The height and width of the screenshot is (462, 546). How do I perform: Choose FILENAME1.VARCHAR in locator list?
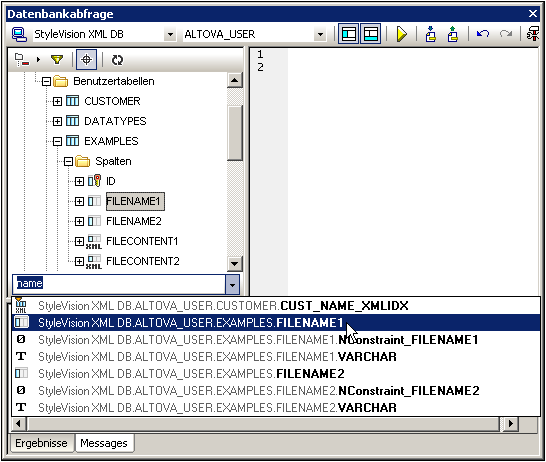coord(276,357)
